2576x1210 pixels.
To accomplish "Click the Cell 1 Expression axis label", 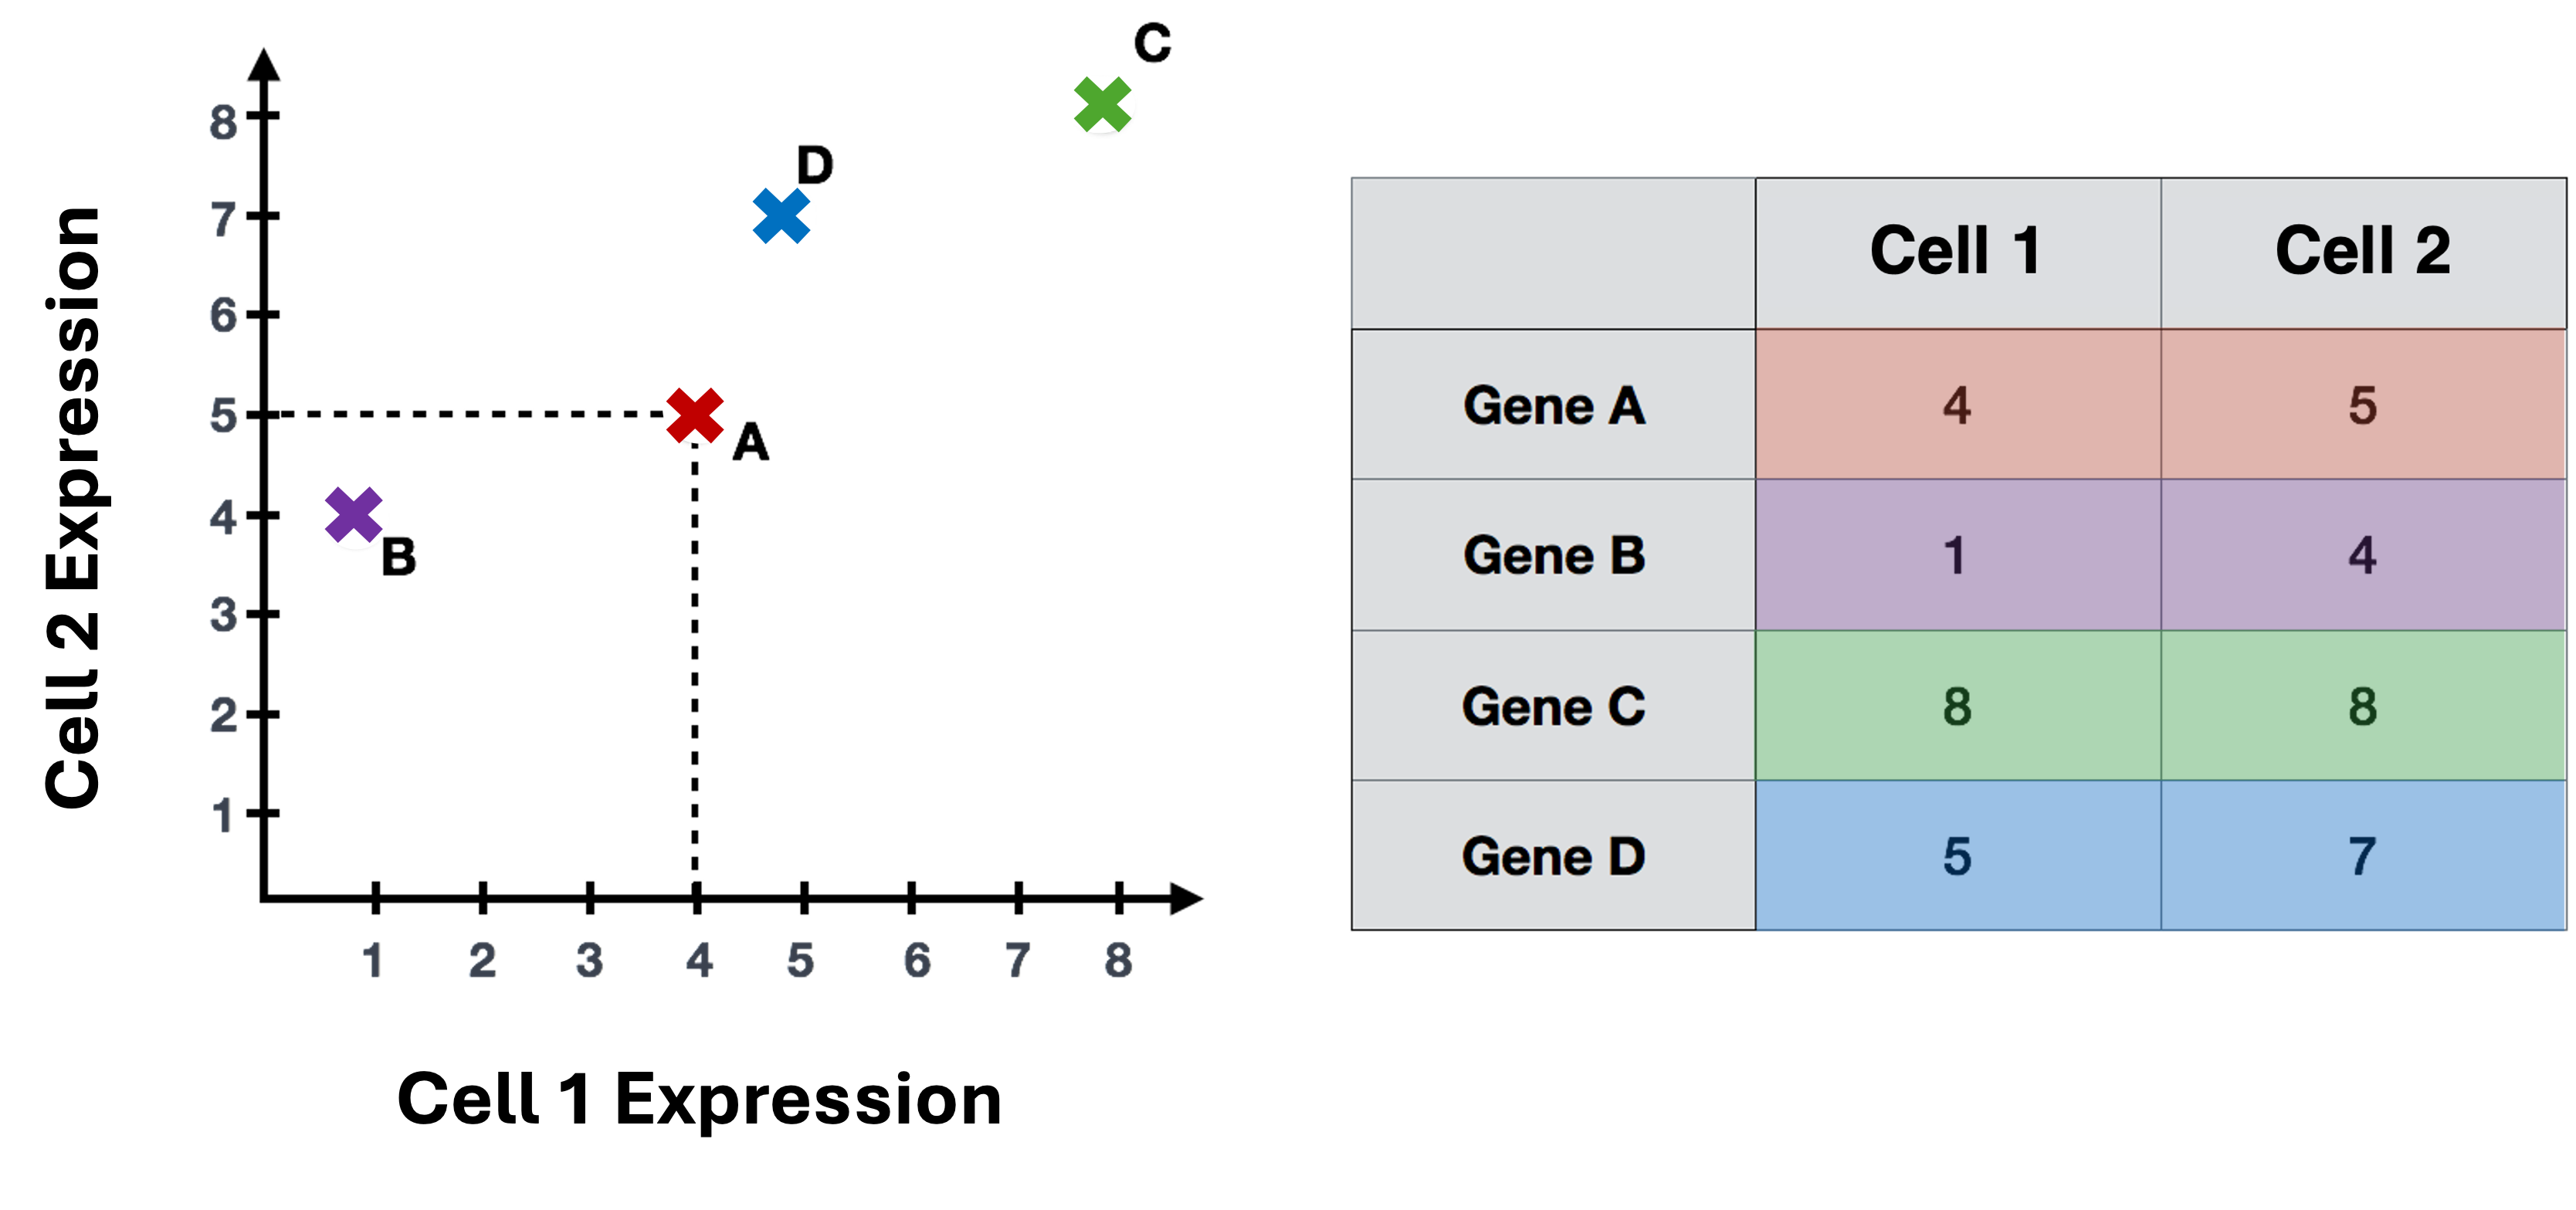I will click(x=702, y=1098).
